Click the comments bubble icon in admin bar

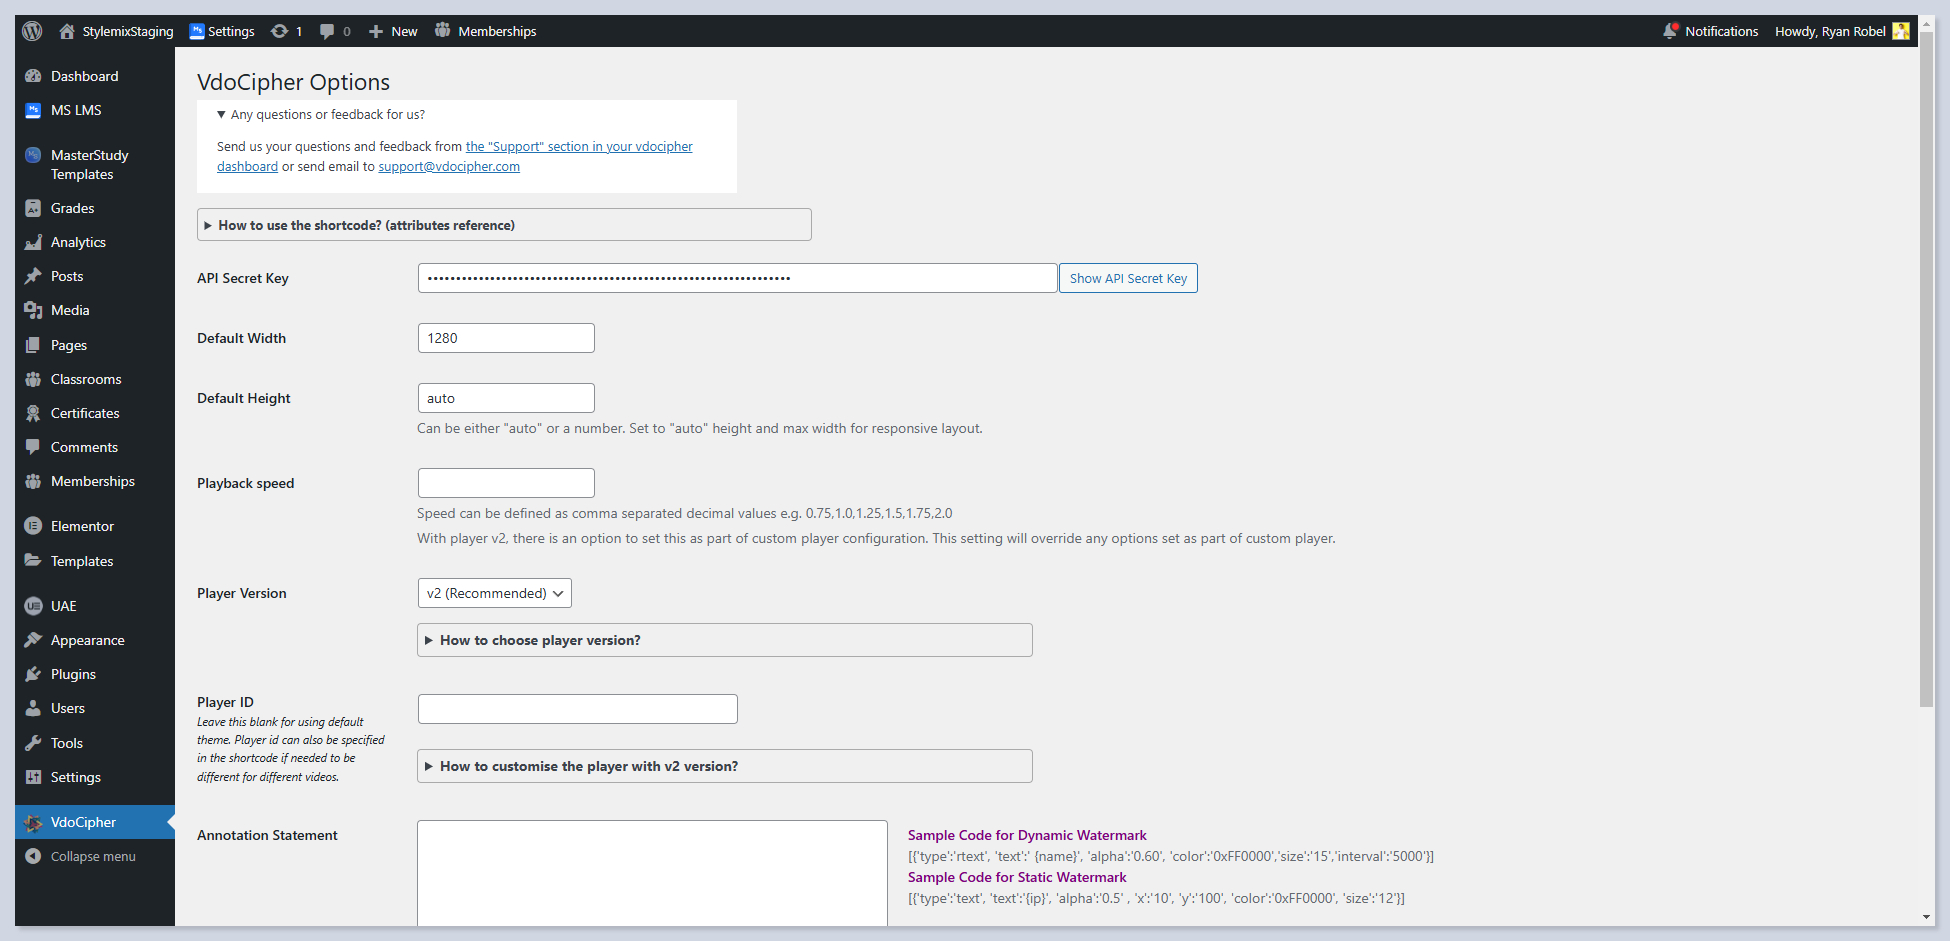point(327,31)
